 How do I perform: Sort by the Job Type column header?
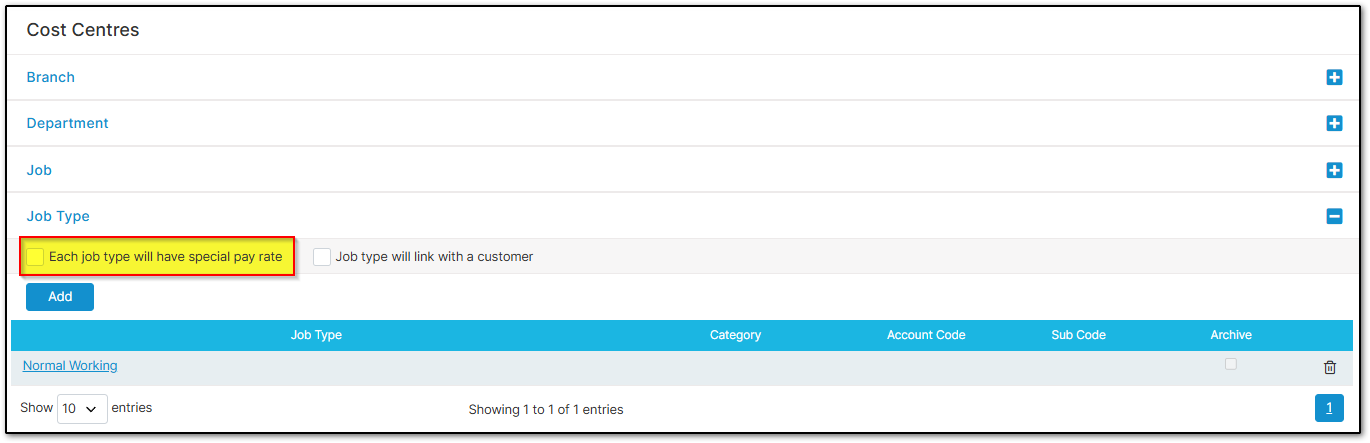316,335
